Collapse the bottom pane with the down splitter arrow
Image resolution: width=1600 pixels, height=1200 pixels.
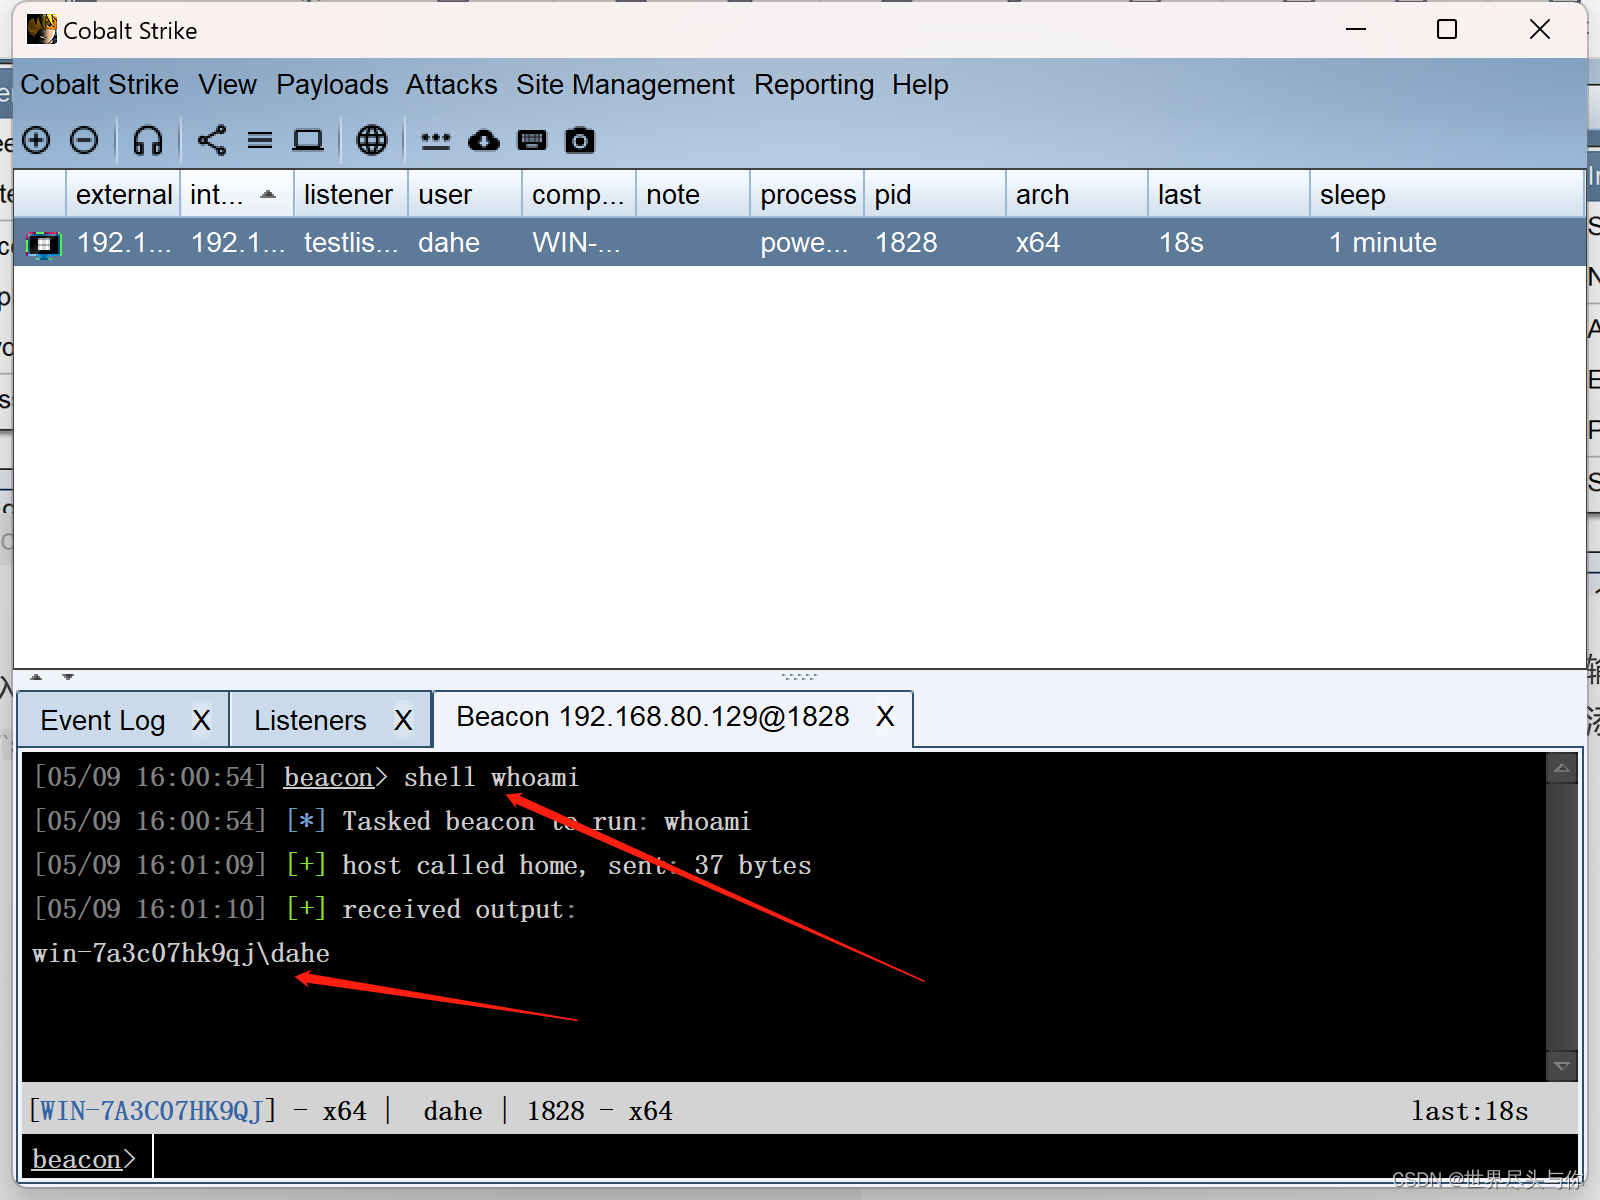pos(68,677)
